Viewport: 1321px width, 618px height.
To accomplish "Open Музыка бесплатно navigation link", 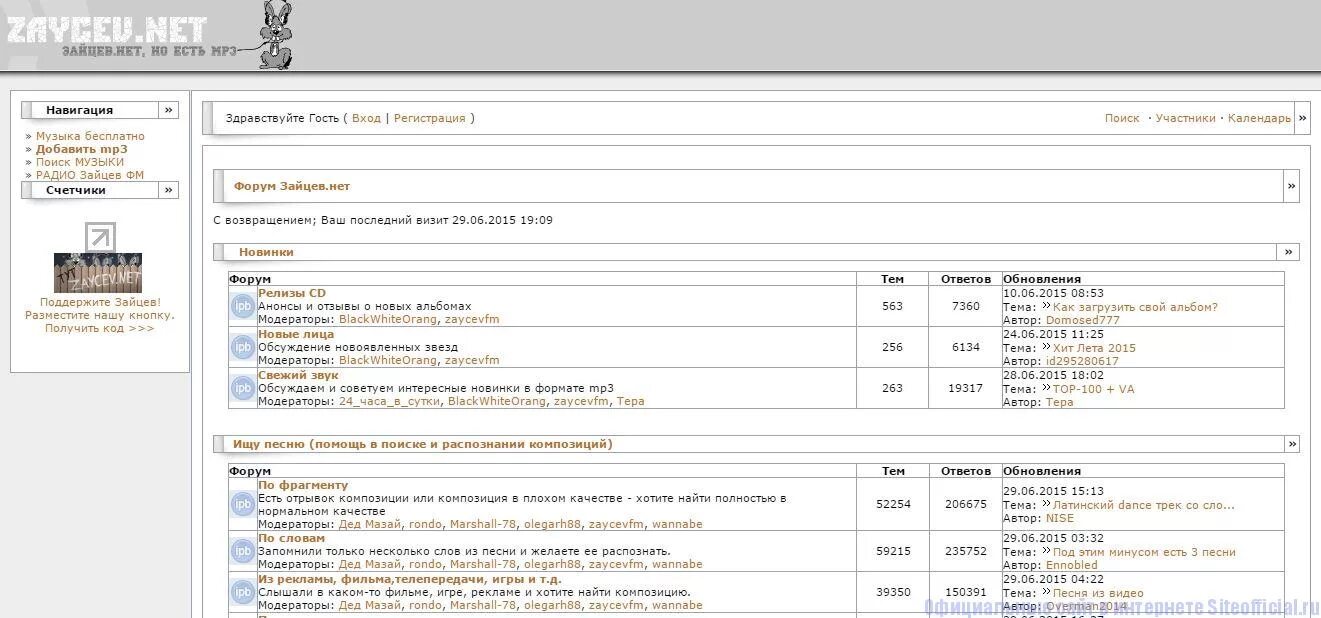I will (90, 136).
